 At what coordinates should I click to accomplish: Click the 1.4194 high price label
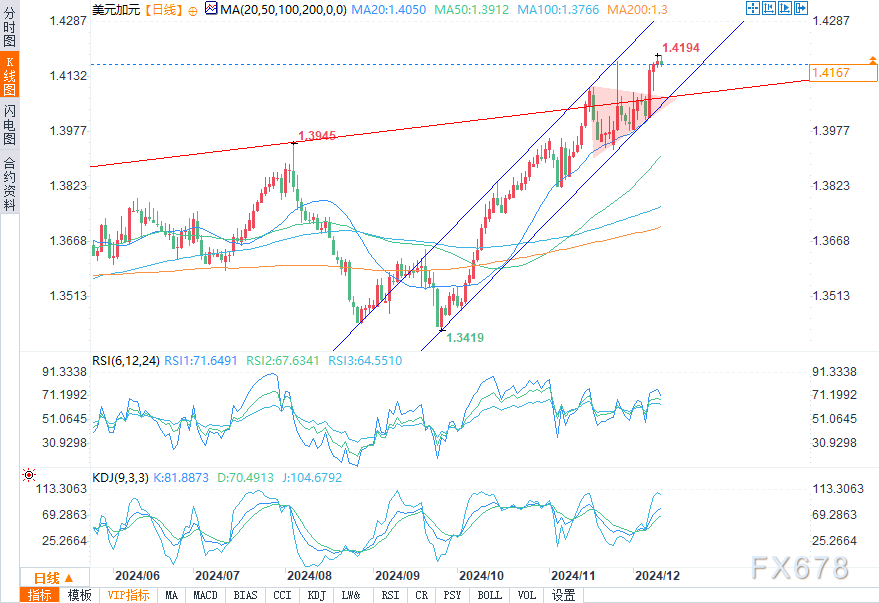681,48
